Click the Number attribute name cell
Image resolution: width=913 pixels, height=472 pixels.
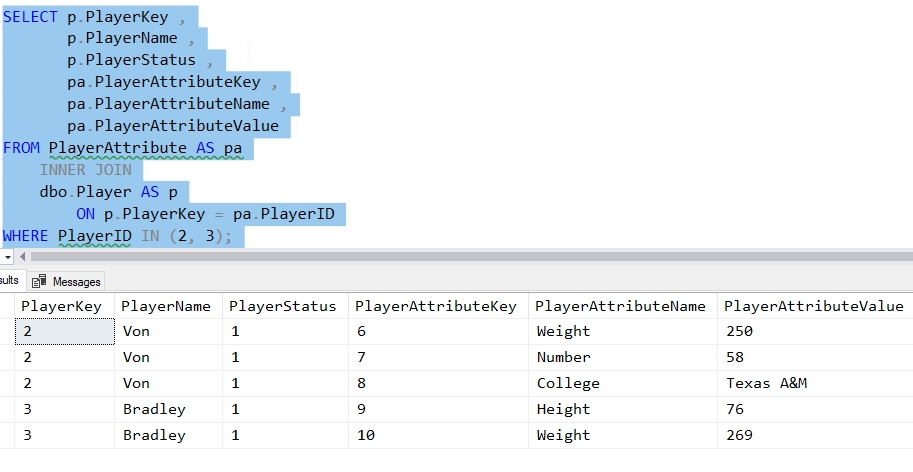623,357
